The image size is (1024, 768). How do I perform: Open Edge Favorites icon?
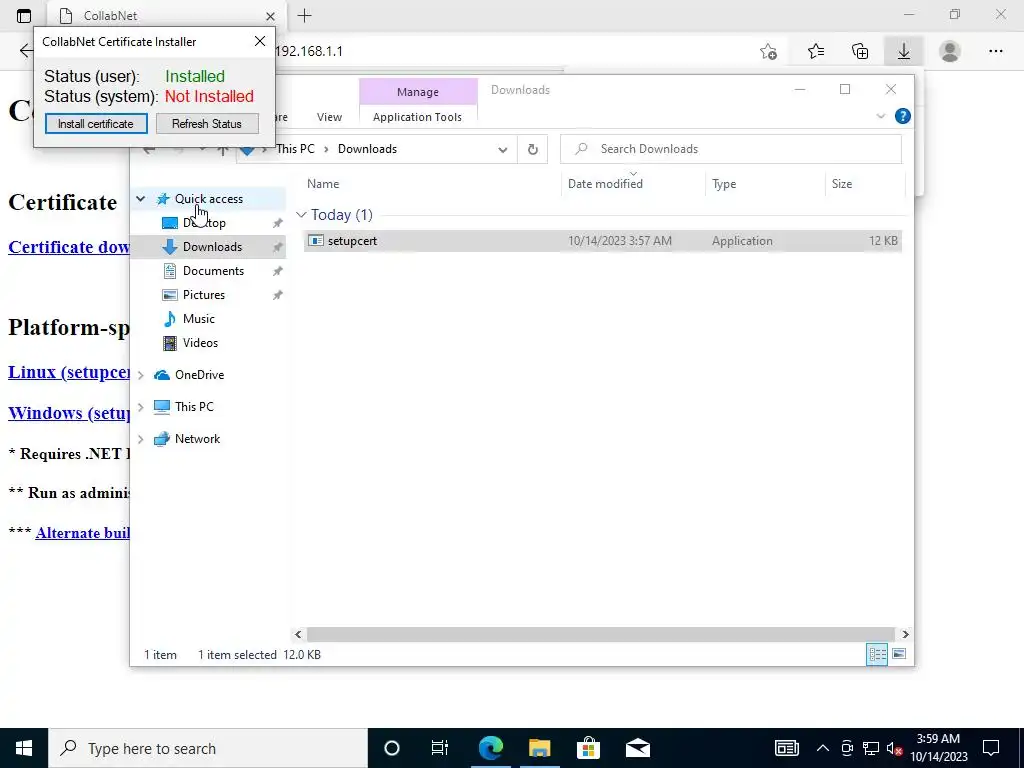click(816, 51)
